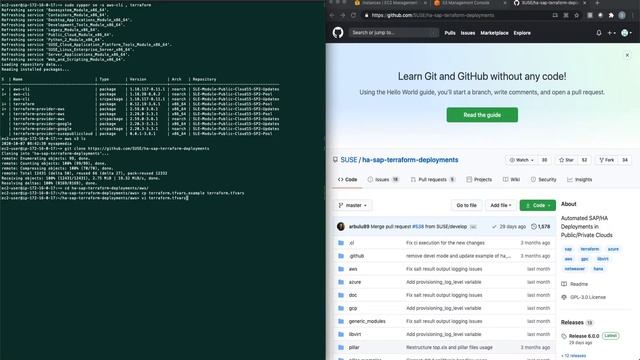Expand the commit message ellipsis

tap(473, 227)
